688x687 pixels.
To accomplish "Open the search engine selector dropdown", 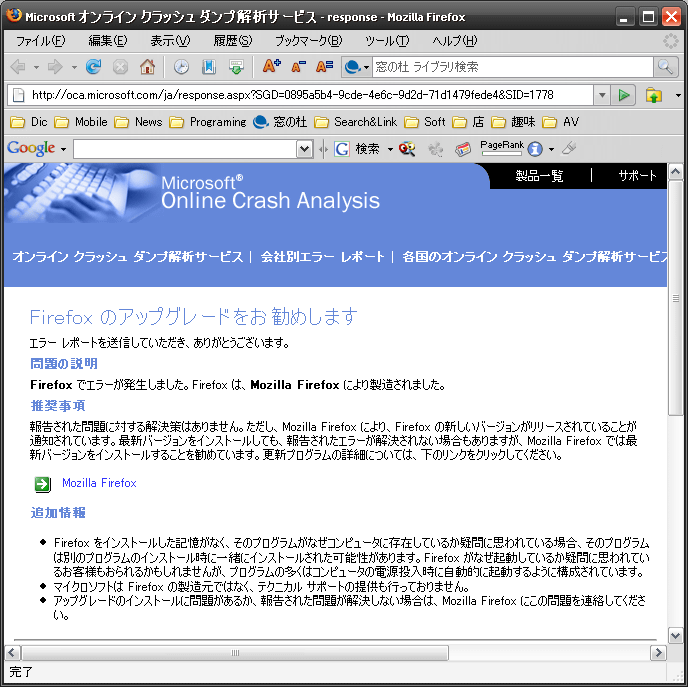I will click(x=357, y=67).
